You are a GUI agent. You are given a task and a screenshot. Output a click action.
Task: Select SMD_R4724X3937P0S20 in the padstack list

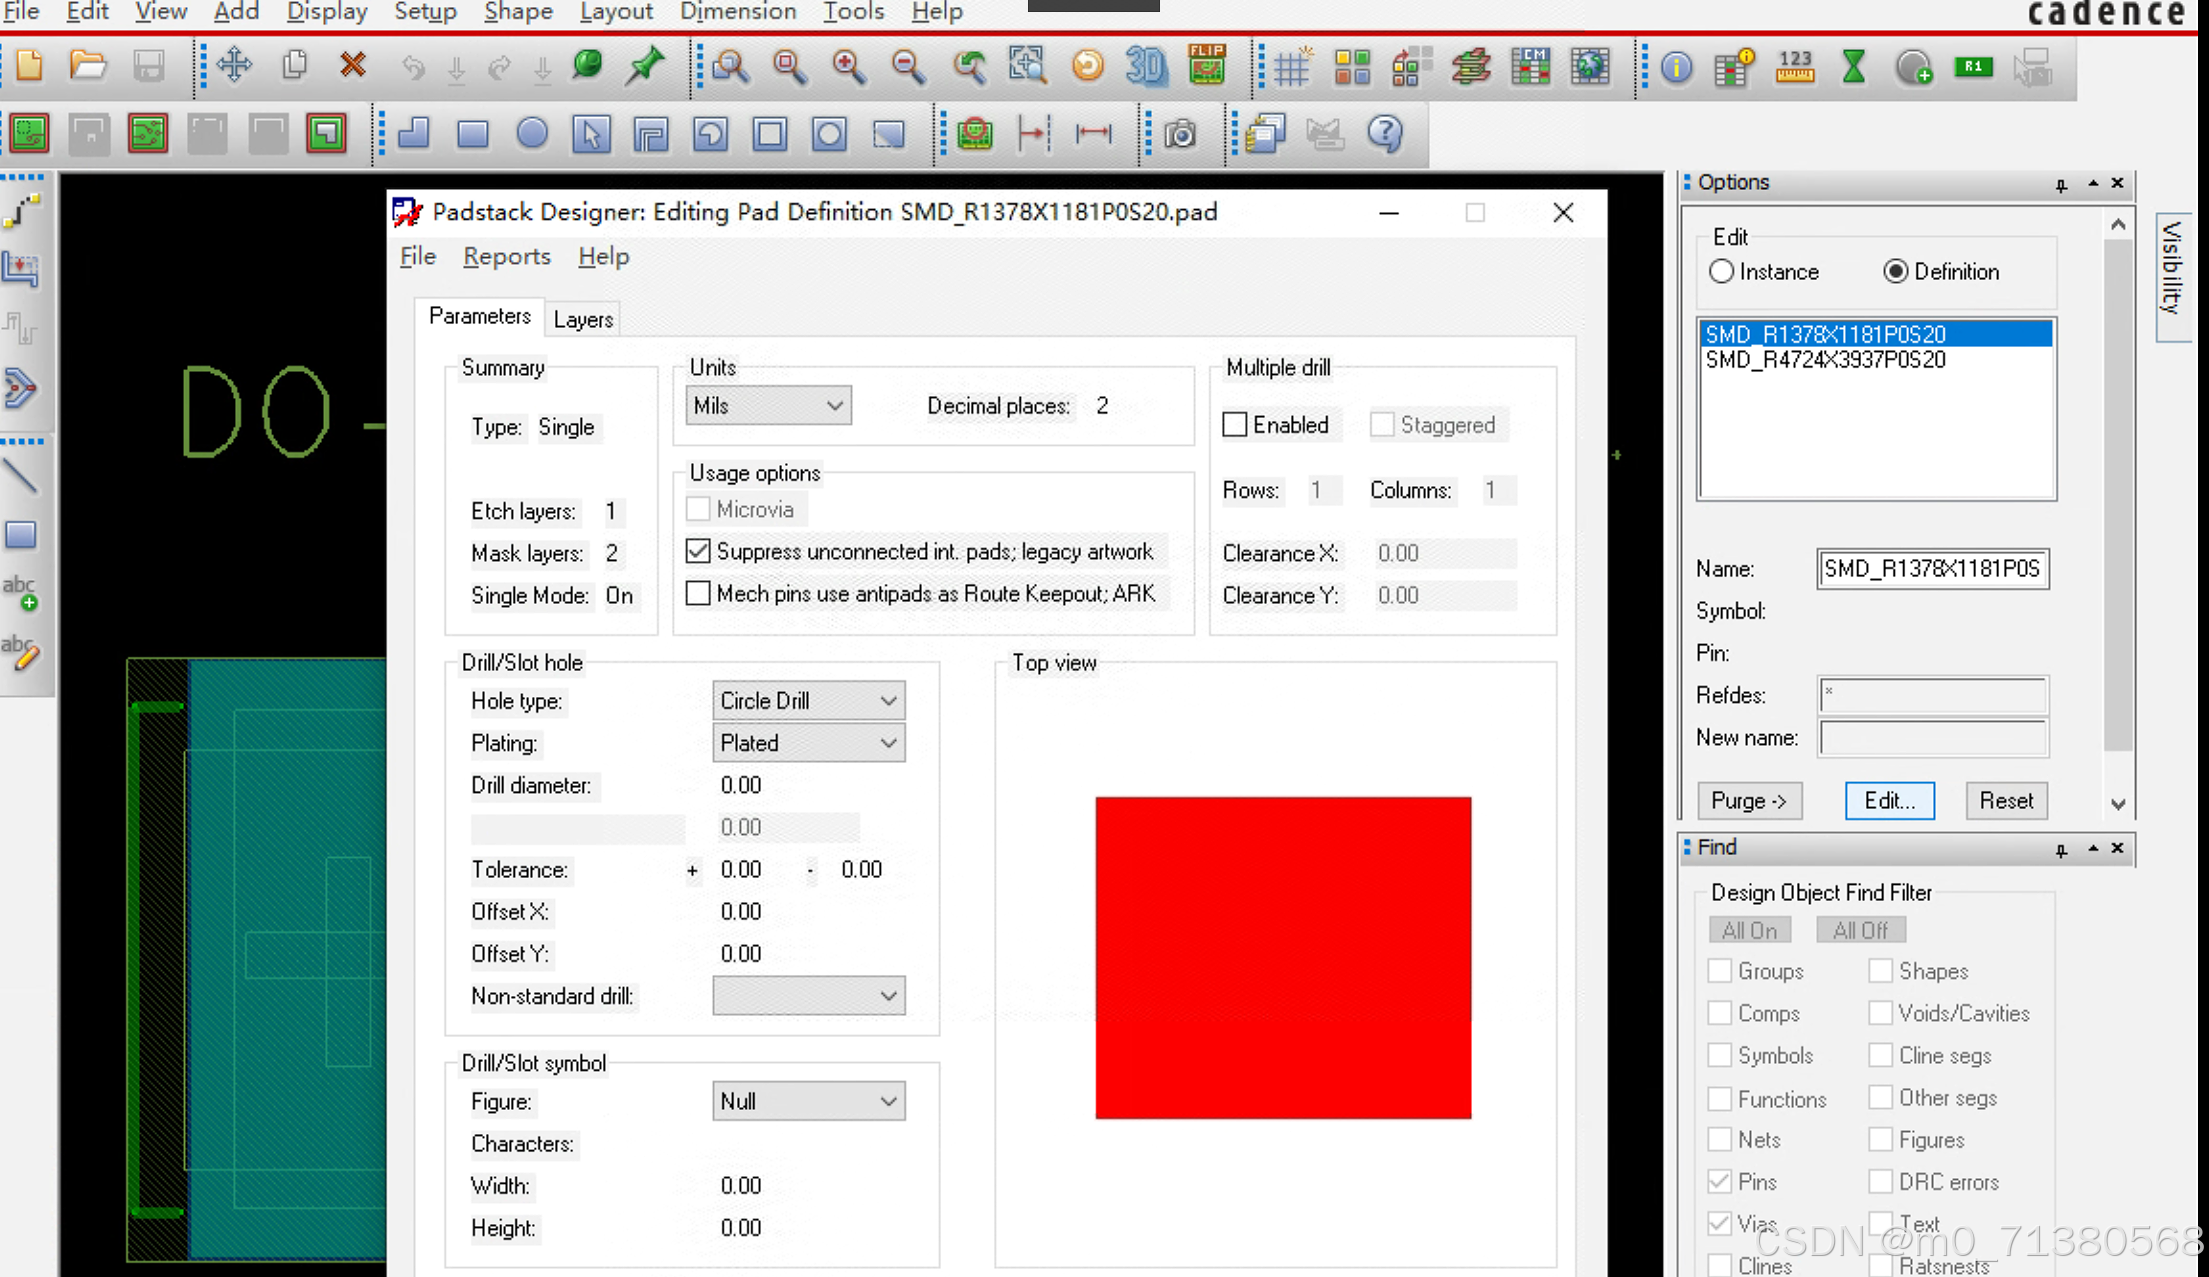1825,360
